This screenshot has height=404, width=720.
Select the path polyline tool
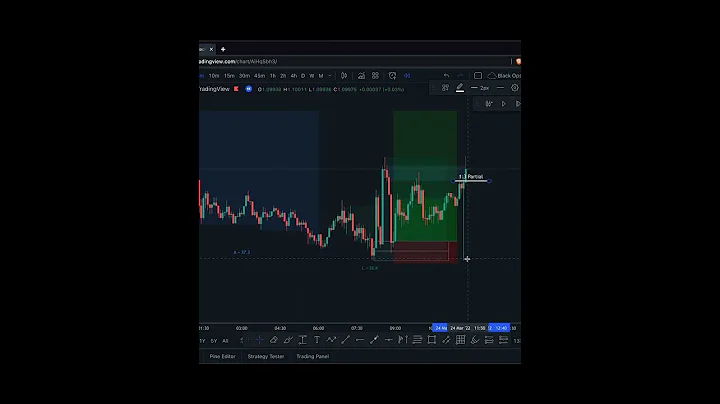point(331,340)
